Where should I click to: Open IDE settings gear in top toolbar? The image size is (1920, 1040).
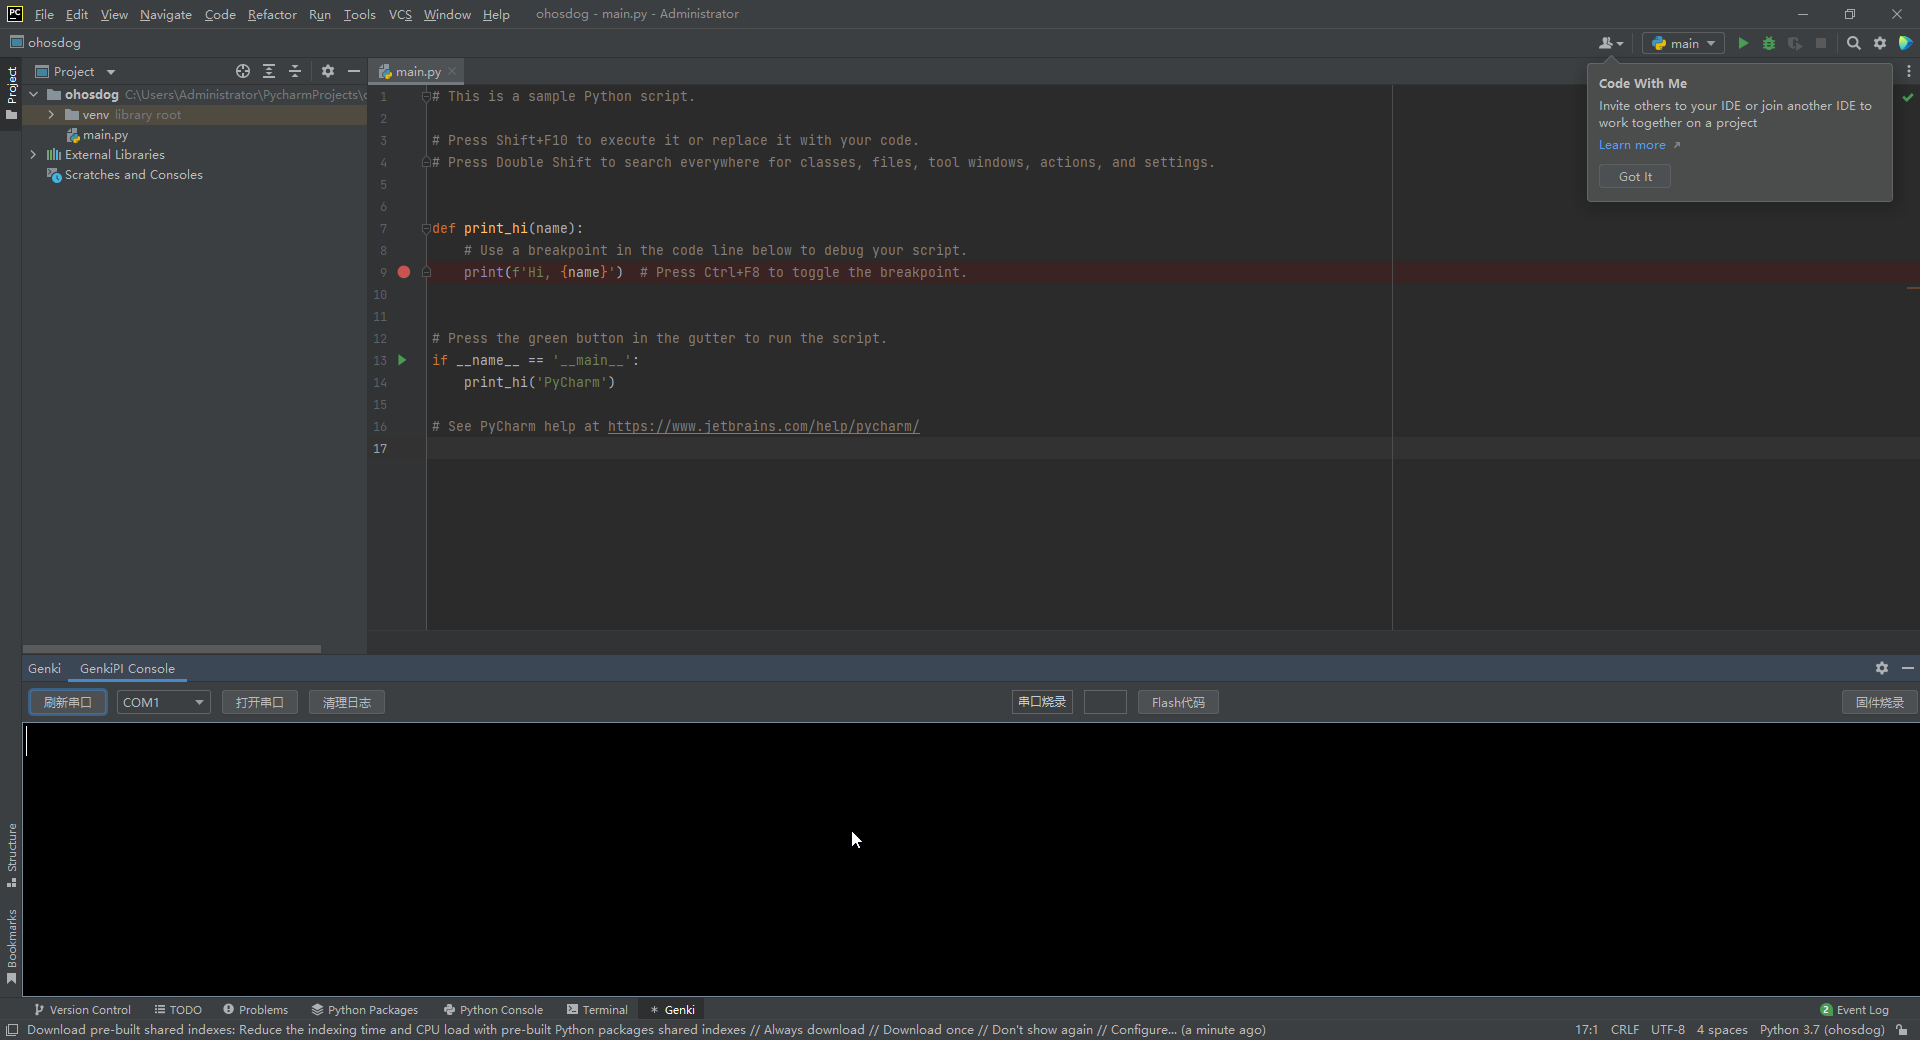click(x=1880, y=43)
